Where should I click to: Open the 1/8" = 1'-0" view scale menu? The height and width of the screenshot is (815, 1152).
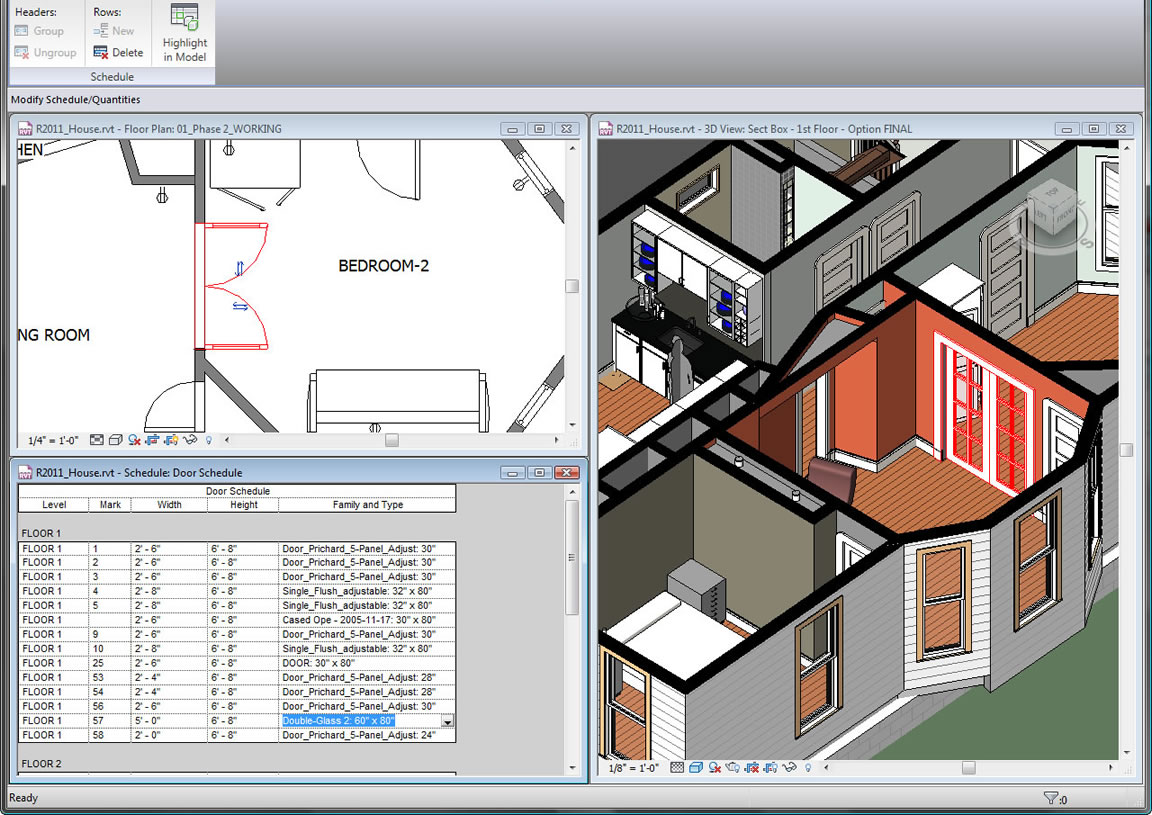point(633,767)
